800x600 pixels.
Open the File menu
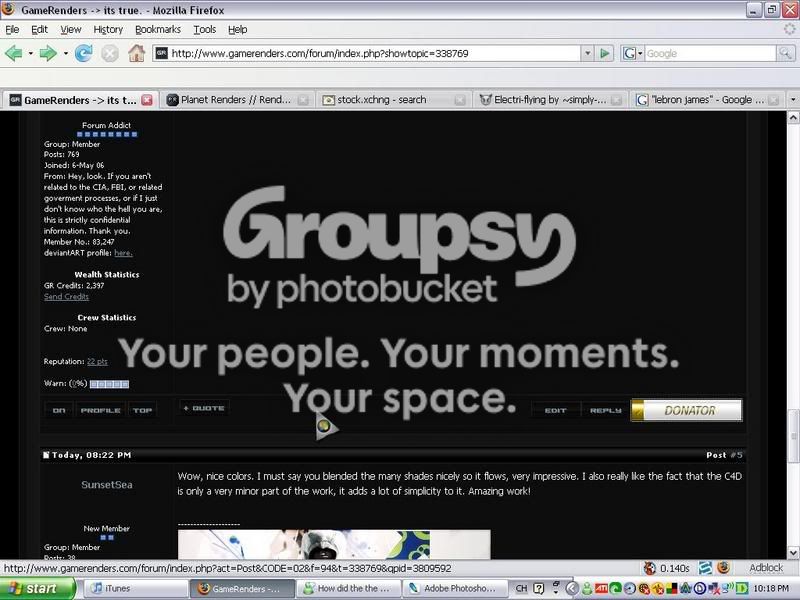(x=12, y=30)
